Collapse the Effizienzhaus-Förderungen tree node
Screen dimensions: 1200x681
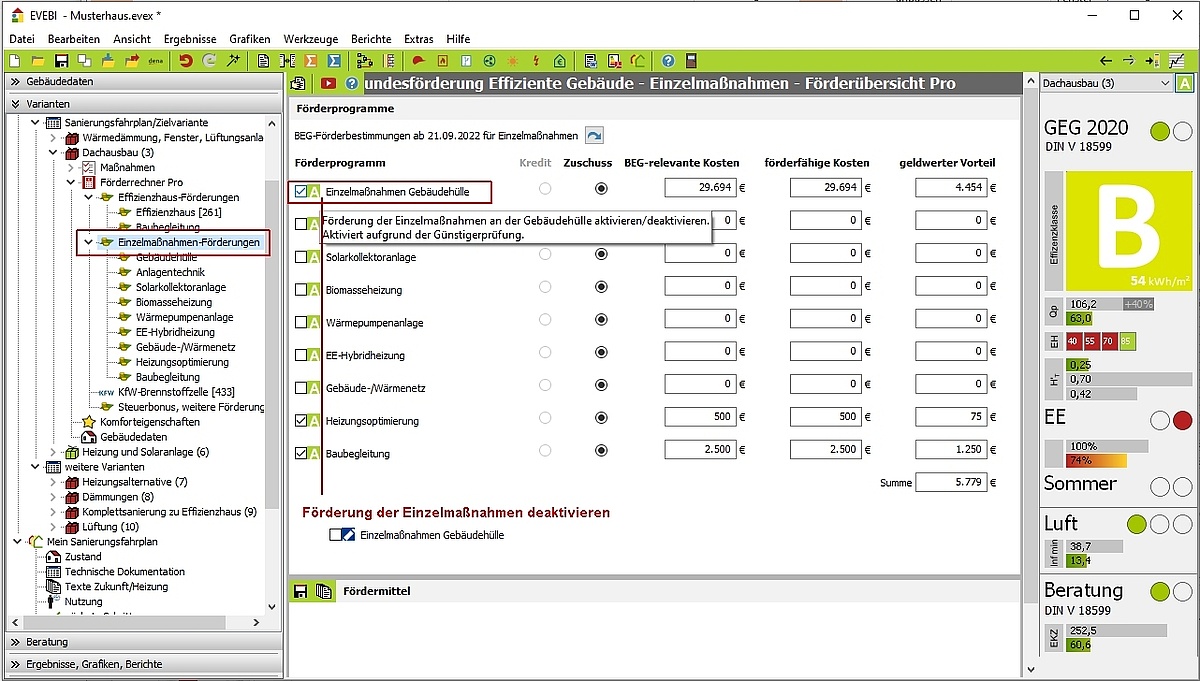point(89,197)
